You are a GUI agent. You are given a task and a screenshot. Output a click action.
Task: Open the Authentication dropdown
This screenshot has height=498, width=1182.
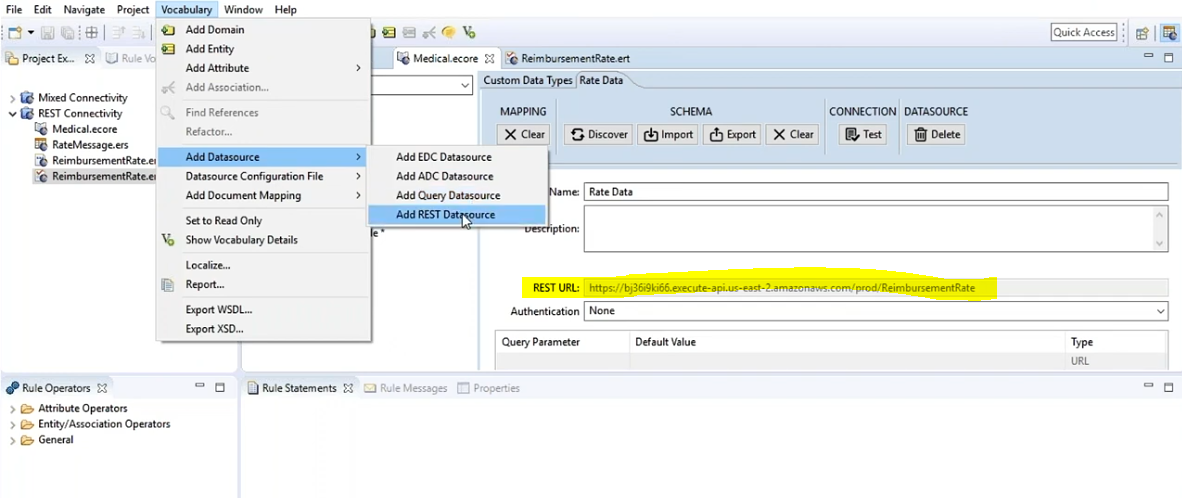[875, 311]
